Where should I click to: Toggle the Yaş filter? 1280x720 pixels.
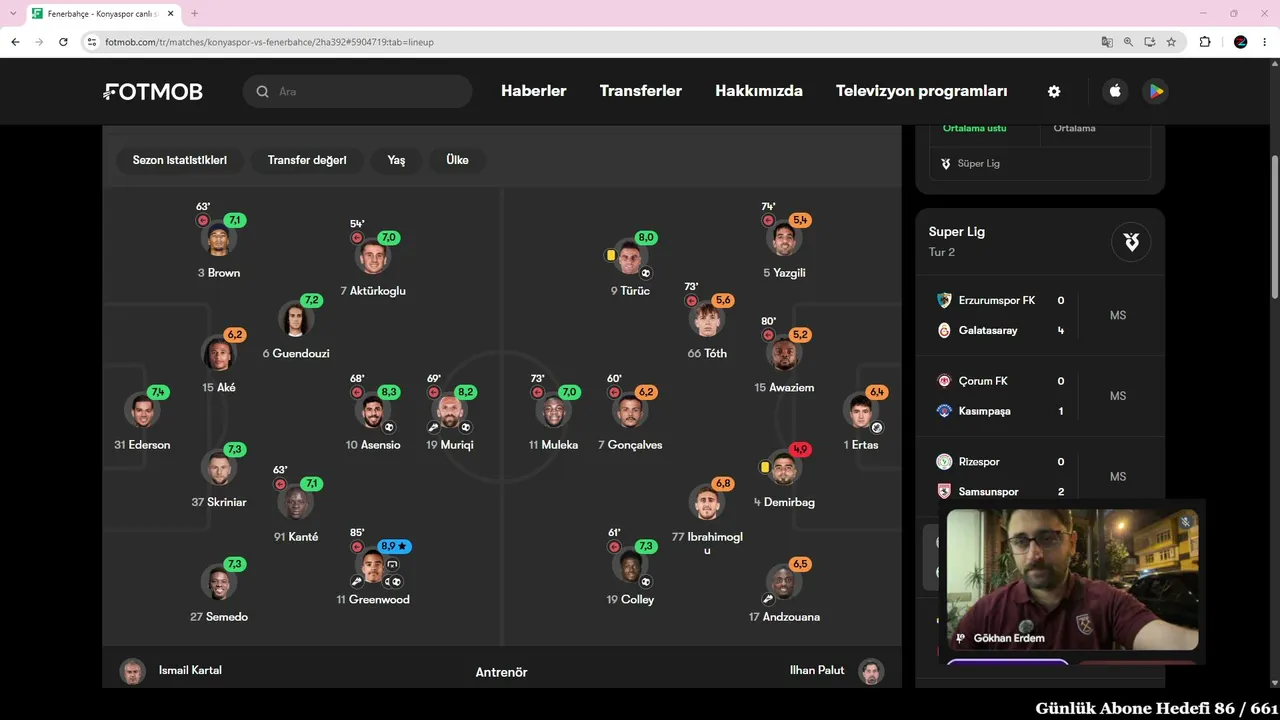(x=396, y=160)
